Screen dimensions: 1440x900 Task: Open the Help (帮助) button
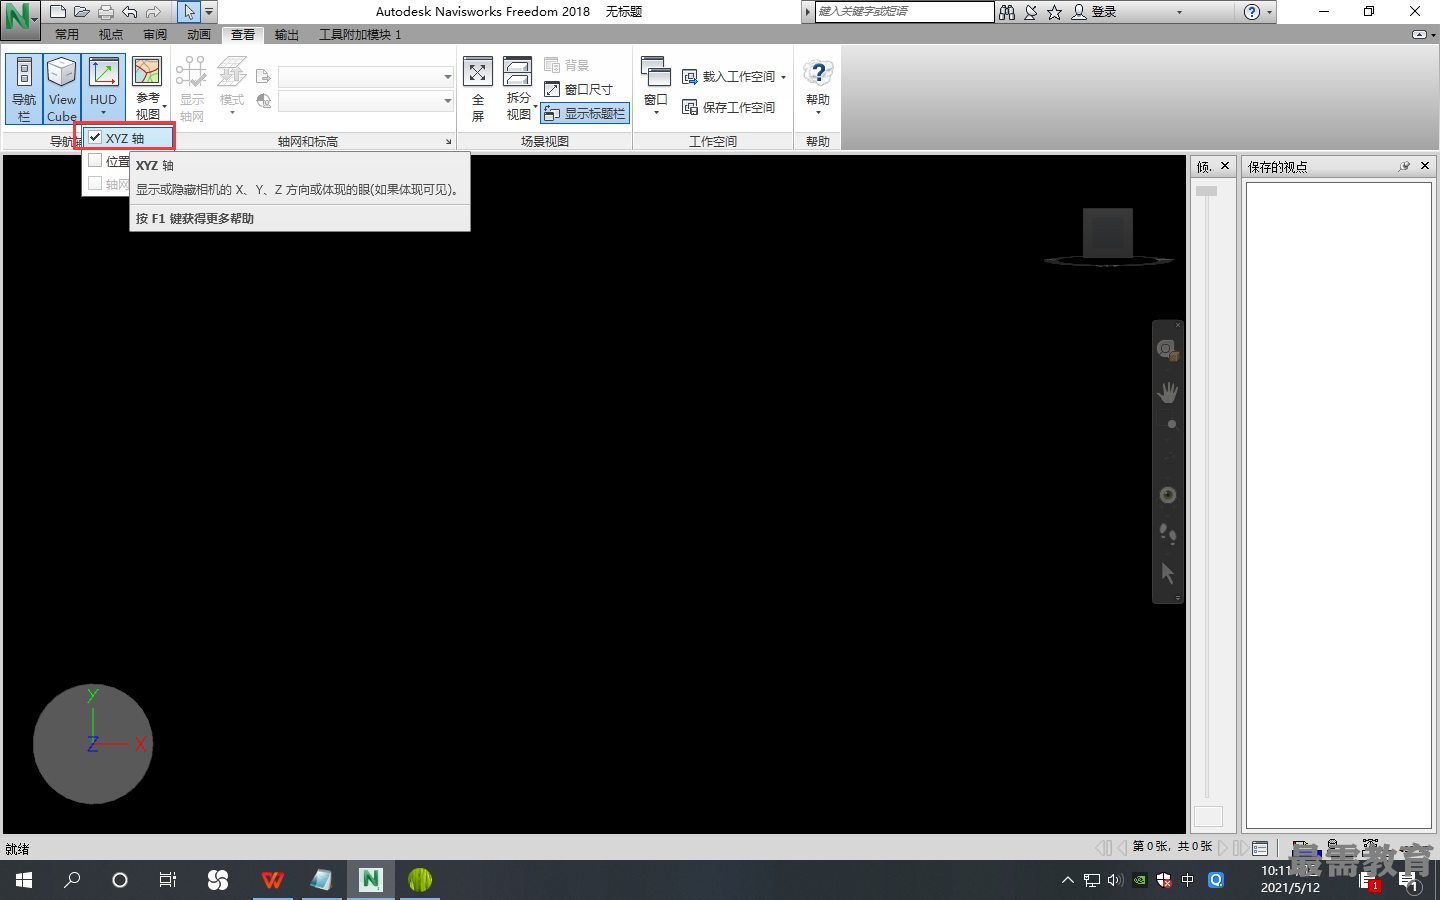click(x=818, y=87)
